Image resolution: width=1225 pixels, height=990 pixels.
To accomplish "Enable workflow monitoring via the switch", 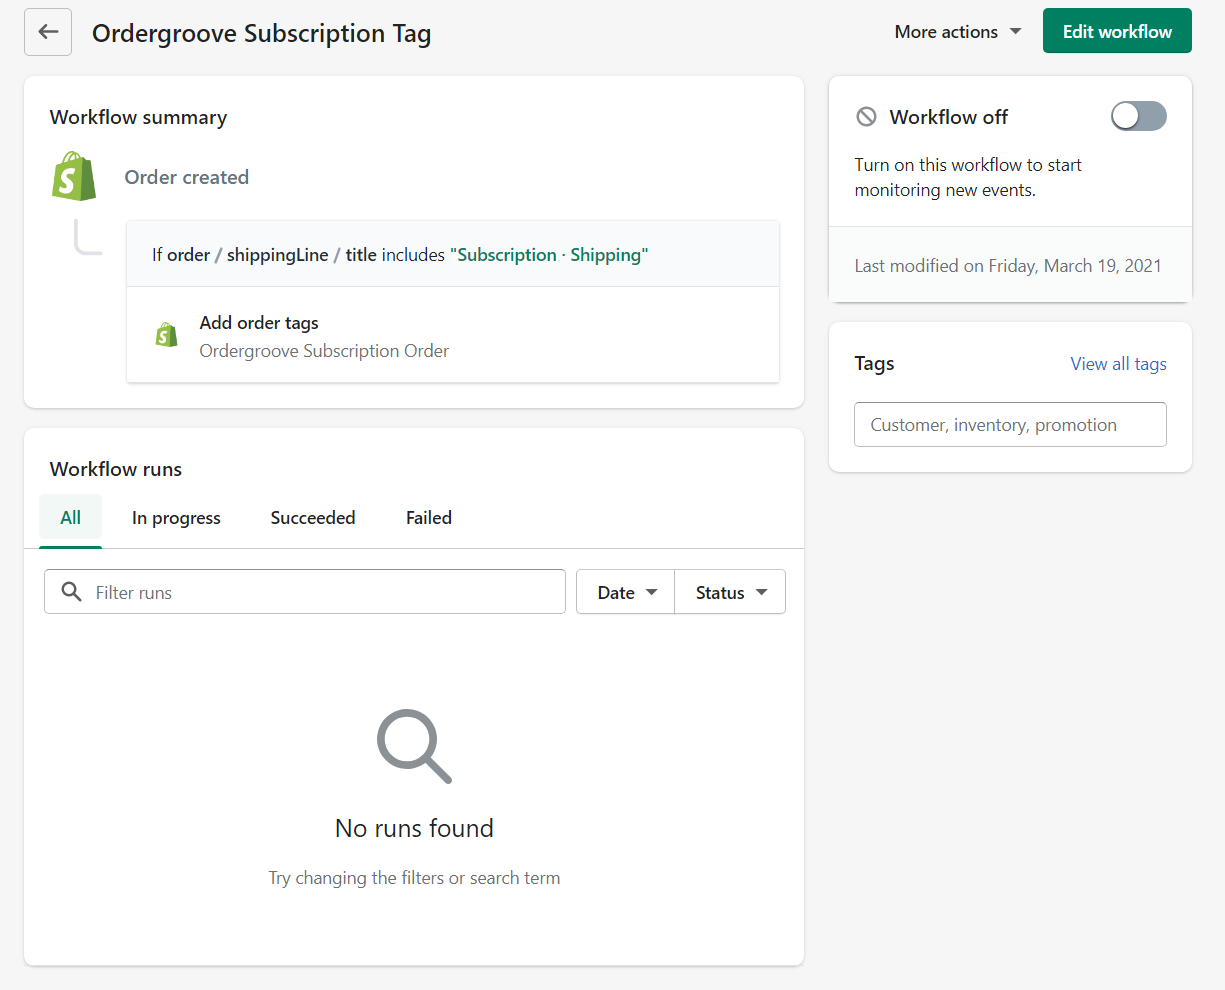I will [x=1138, y=116].
